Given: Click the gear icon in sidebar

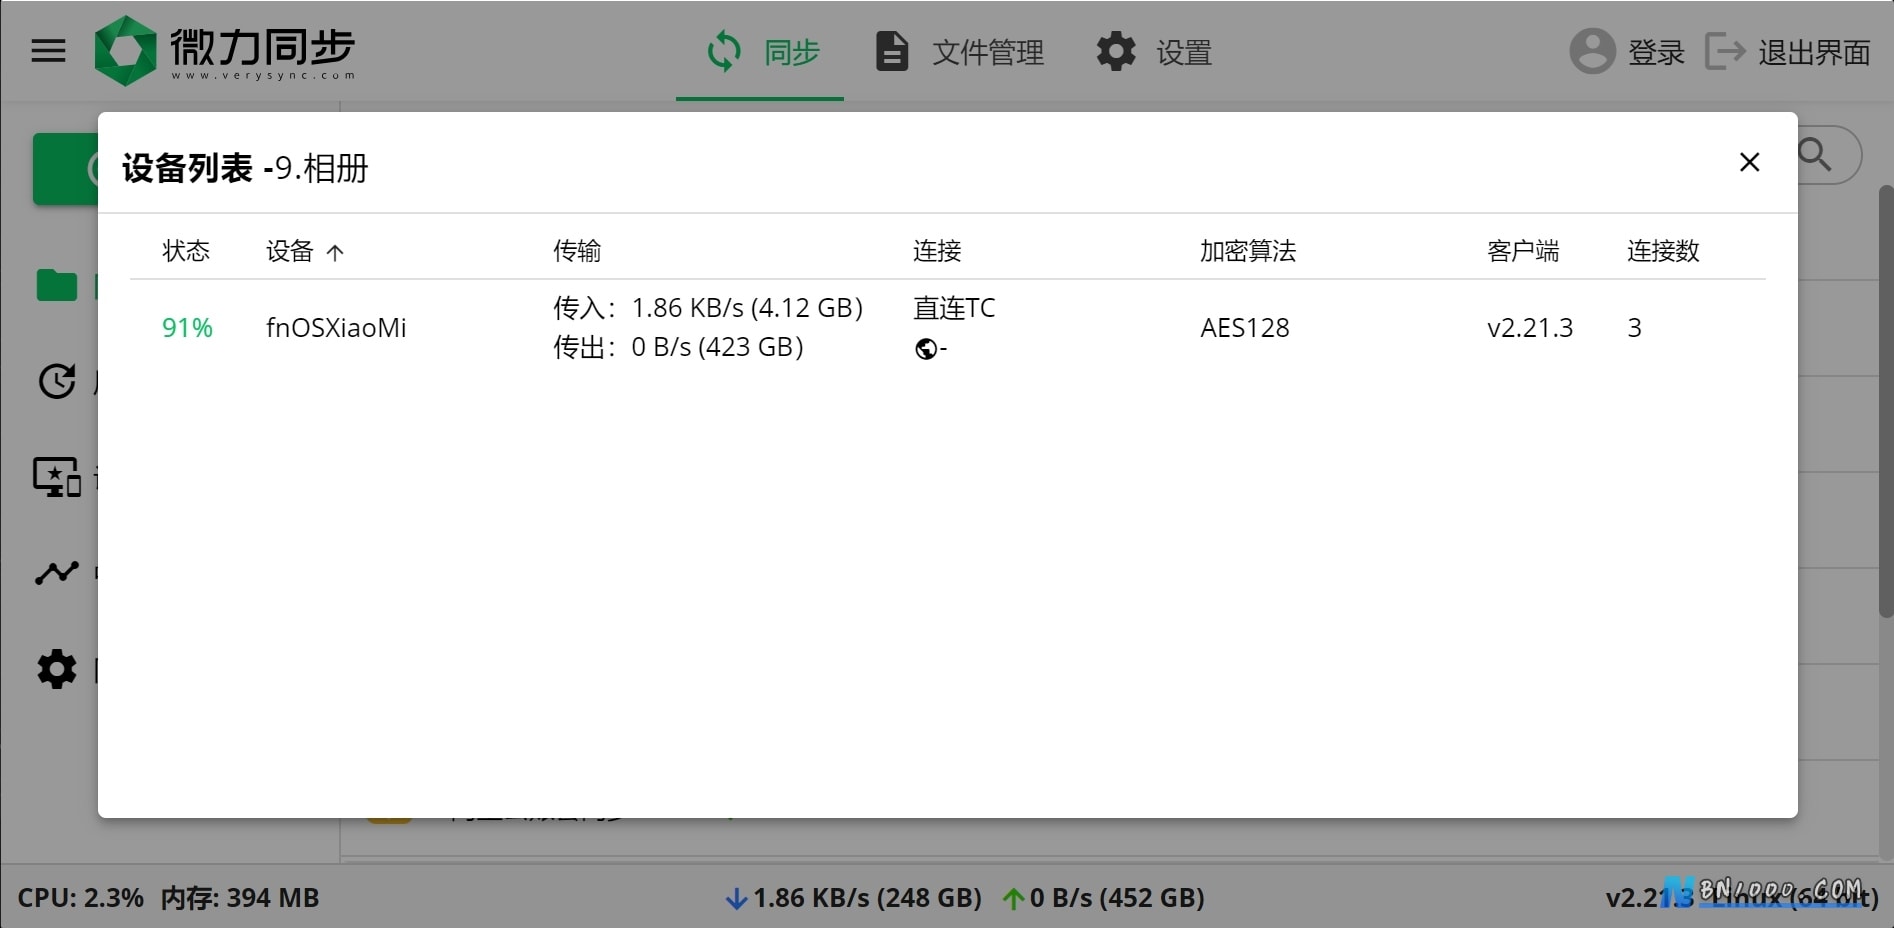Looking at the screenshot, I should [57, 669].
